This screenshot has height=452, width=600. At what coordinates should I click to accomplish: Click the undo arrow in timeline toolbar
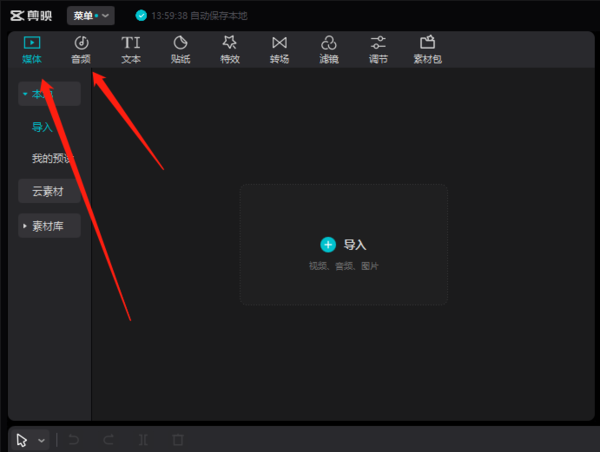pyautogui.click(x=74, y=440)
